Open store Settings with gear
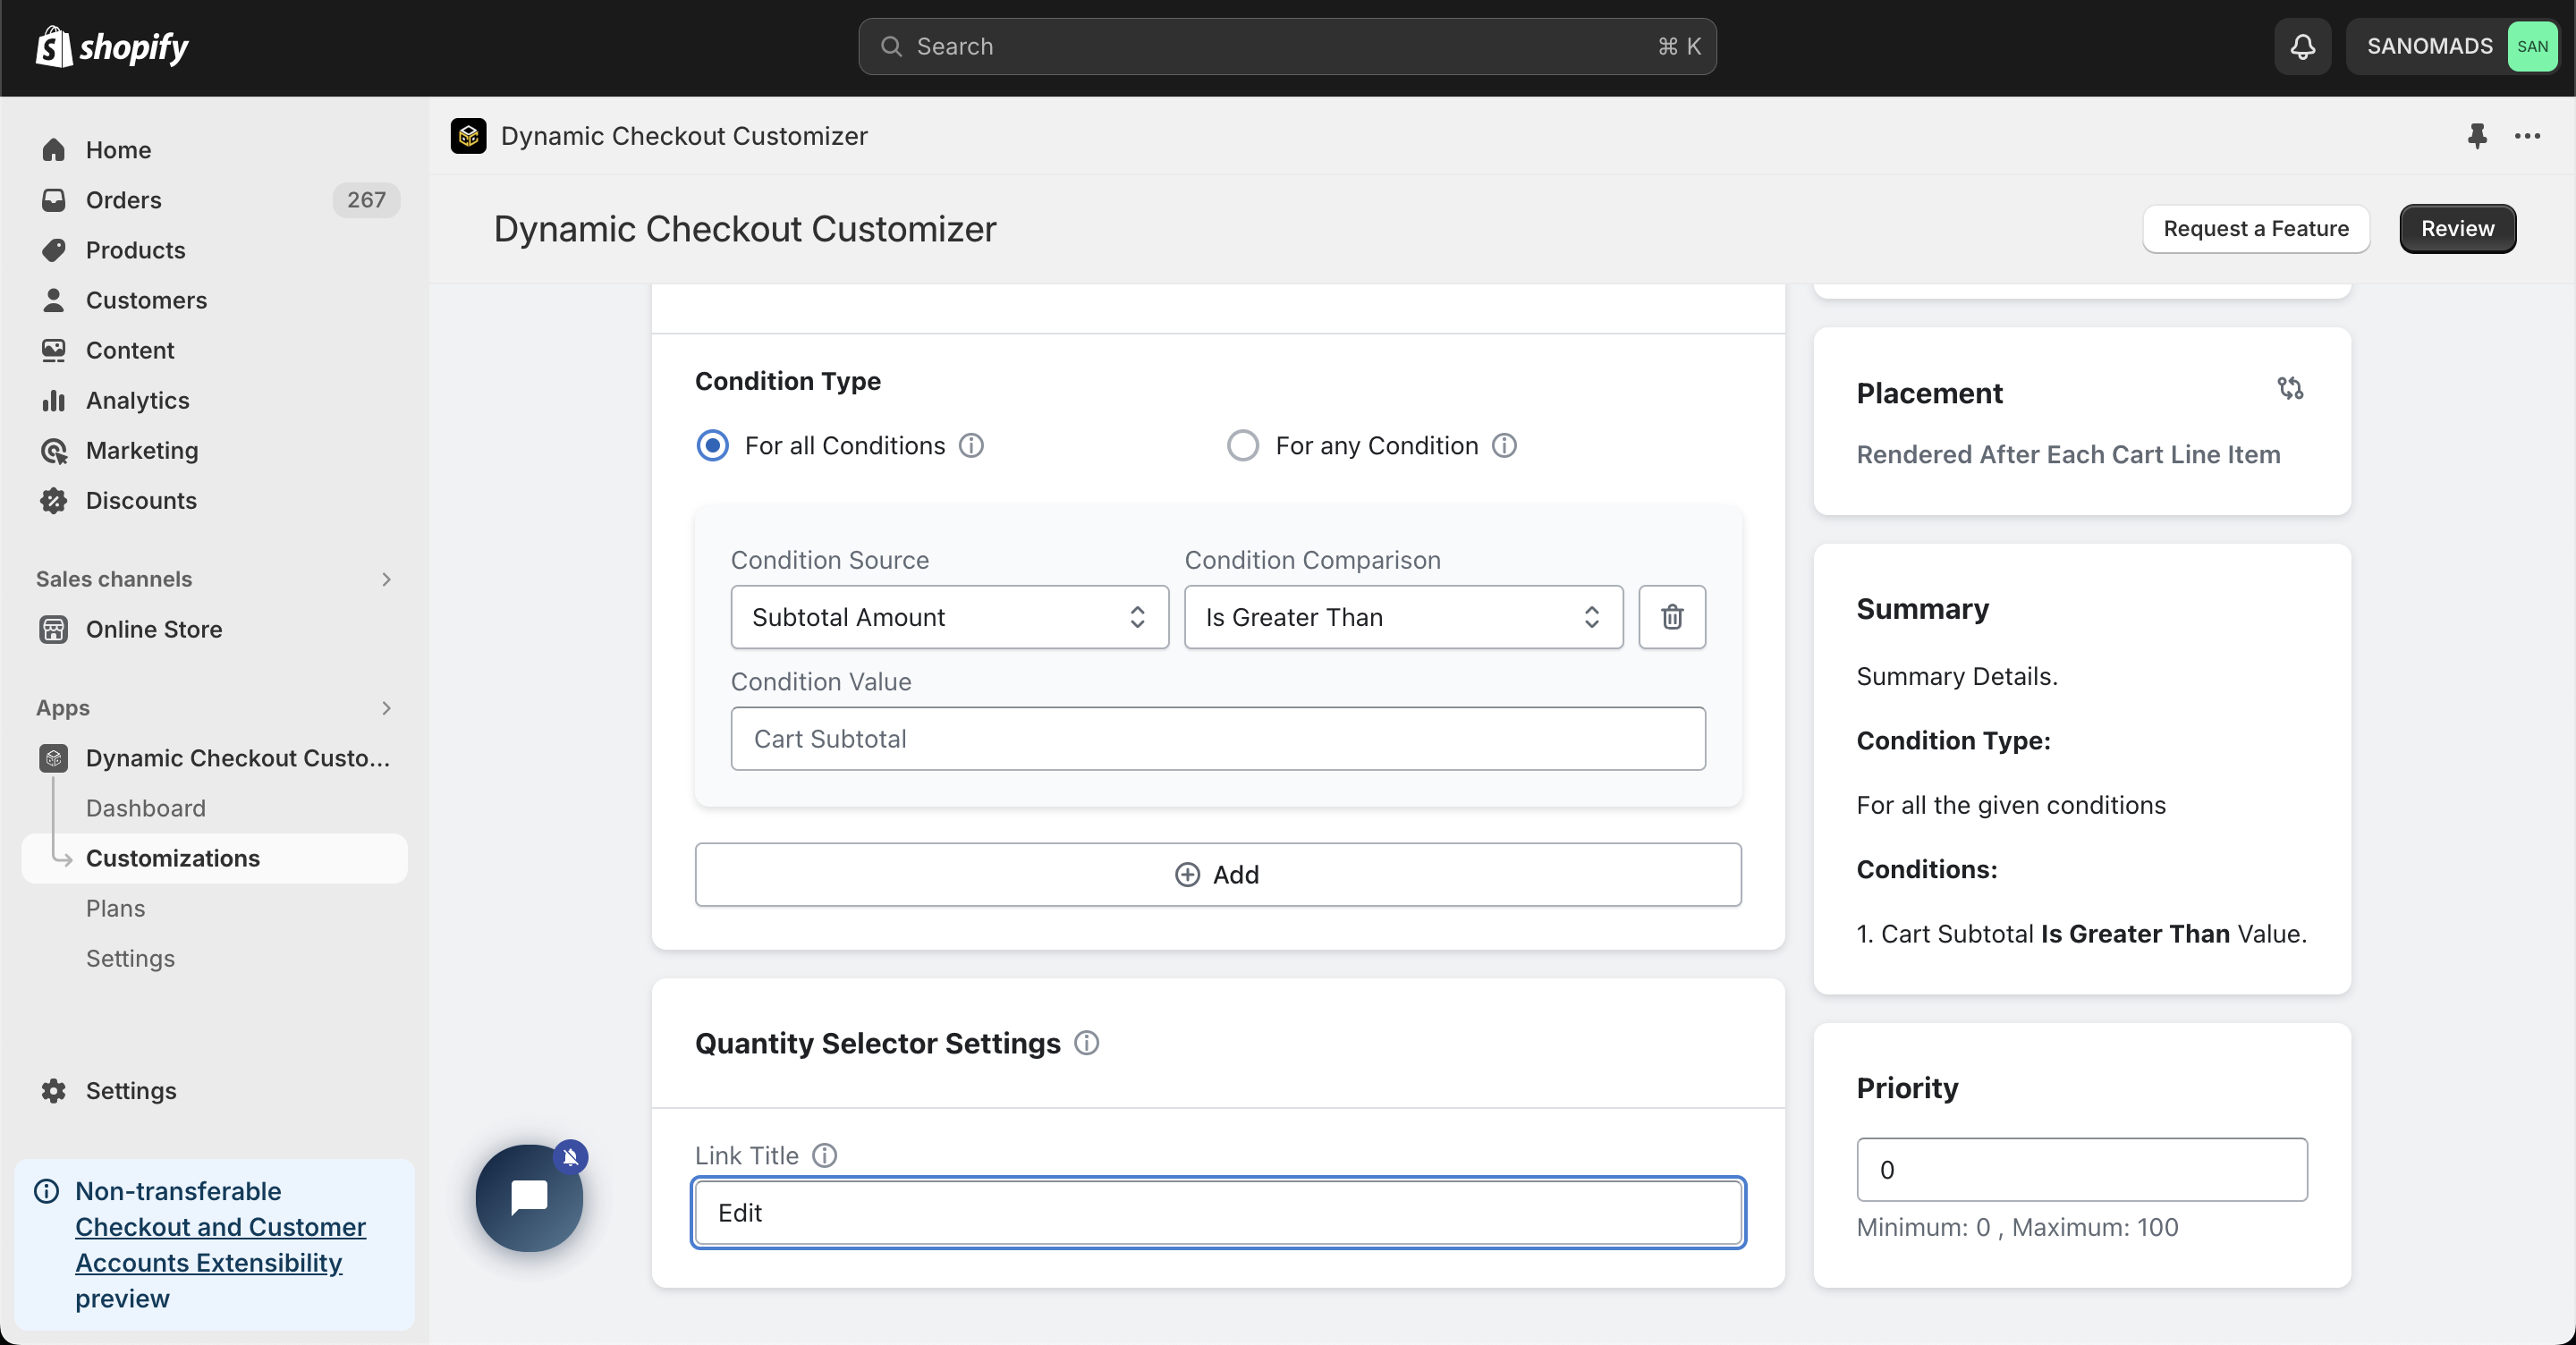Image resolution: width=2576 pixels, height=1345 pixels. 214,1090
